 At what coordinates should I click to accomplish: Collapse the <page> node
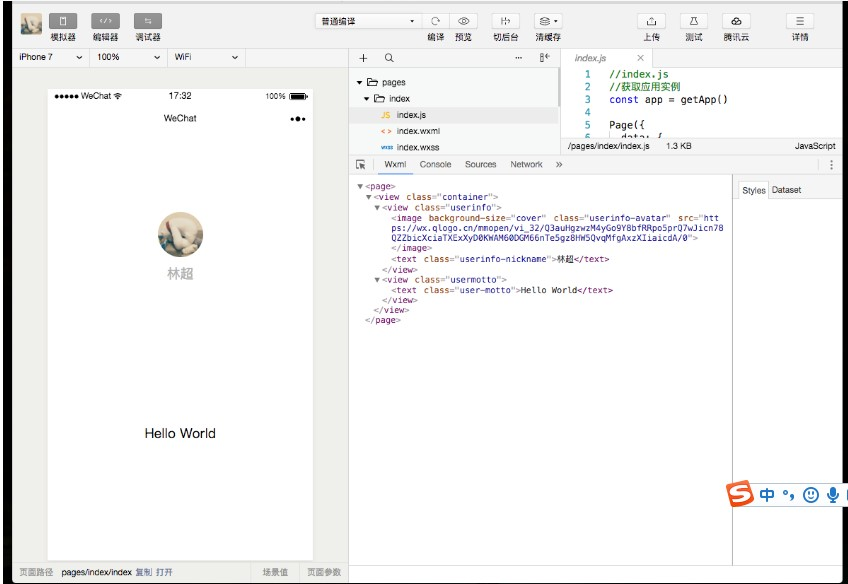click(x=360, y=187)
